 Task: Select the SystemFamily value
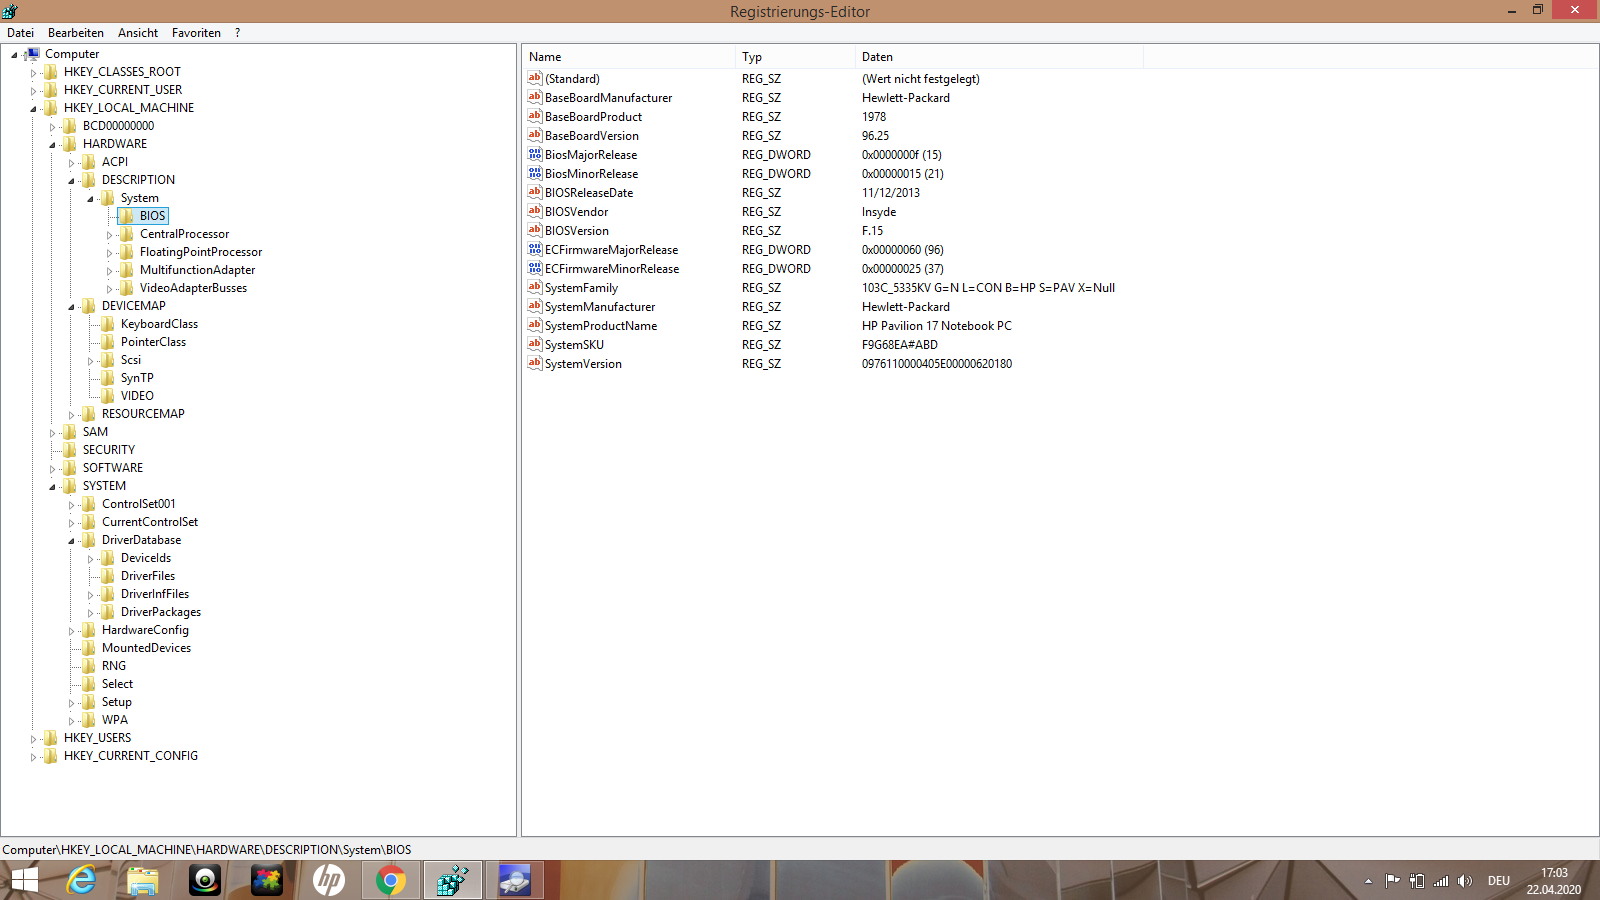point(581,288)
